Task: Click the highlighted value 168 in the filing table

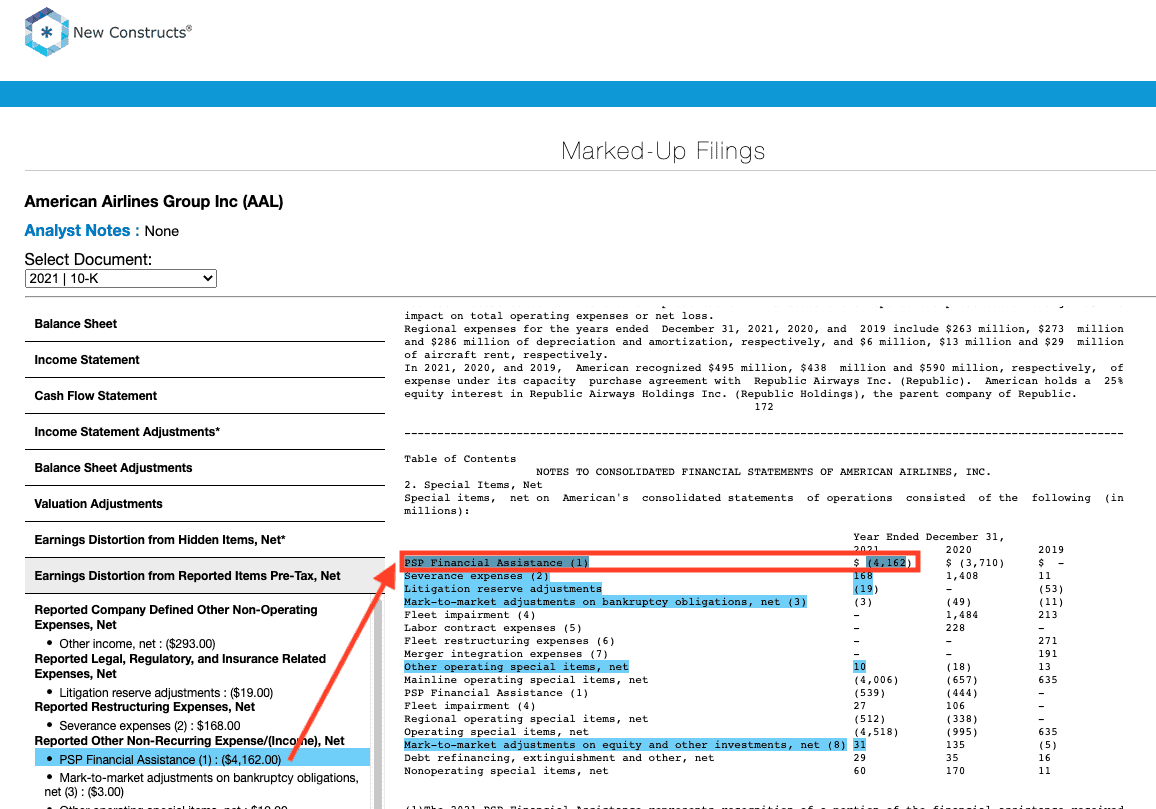Action: 863,576
